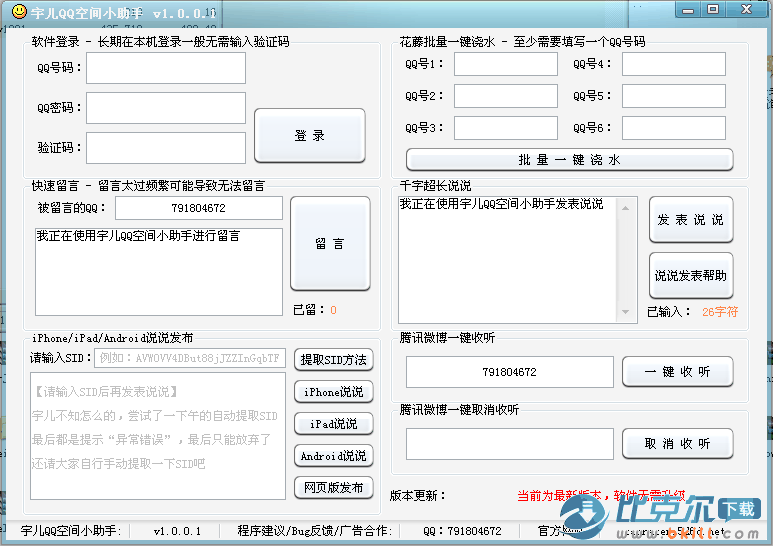Click the iPad说说 button

334,424
